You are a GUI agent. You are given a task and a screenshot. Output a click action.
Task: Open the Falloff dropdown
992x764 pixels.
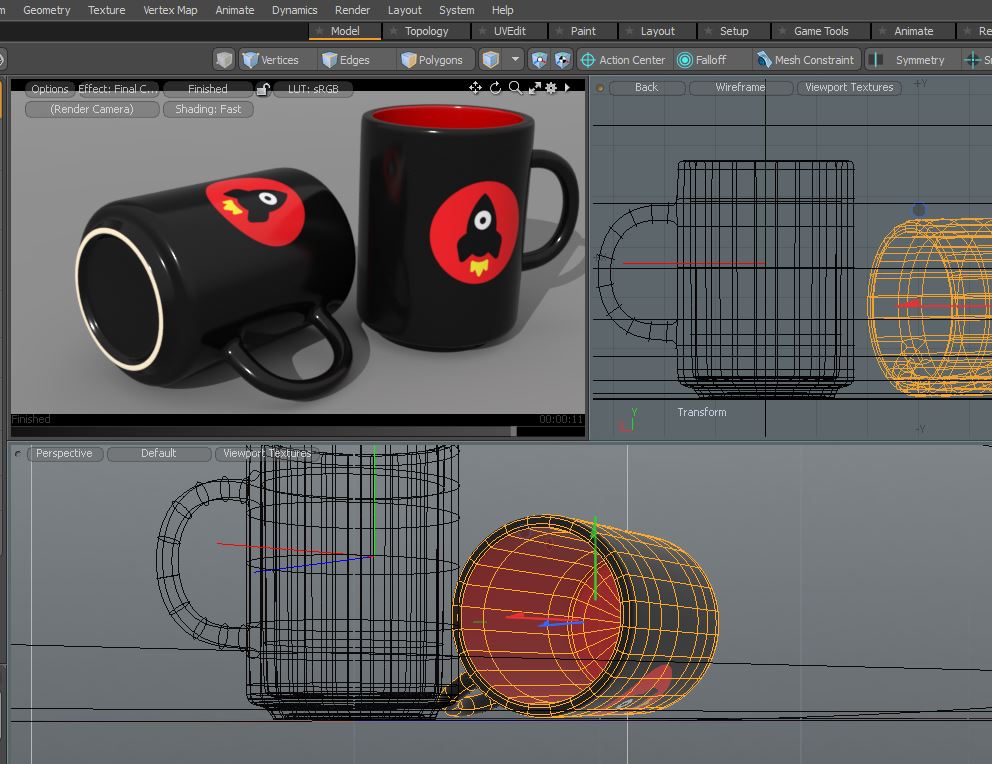coord(701,60)
